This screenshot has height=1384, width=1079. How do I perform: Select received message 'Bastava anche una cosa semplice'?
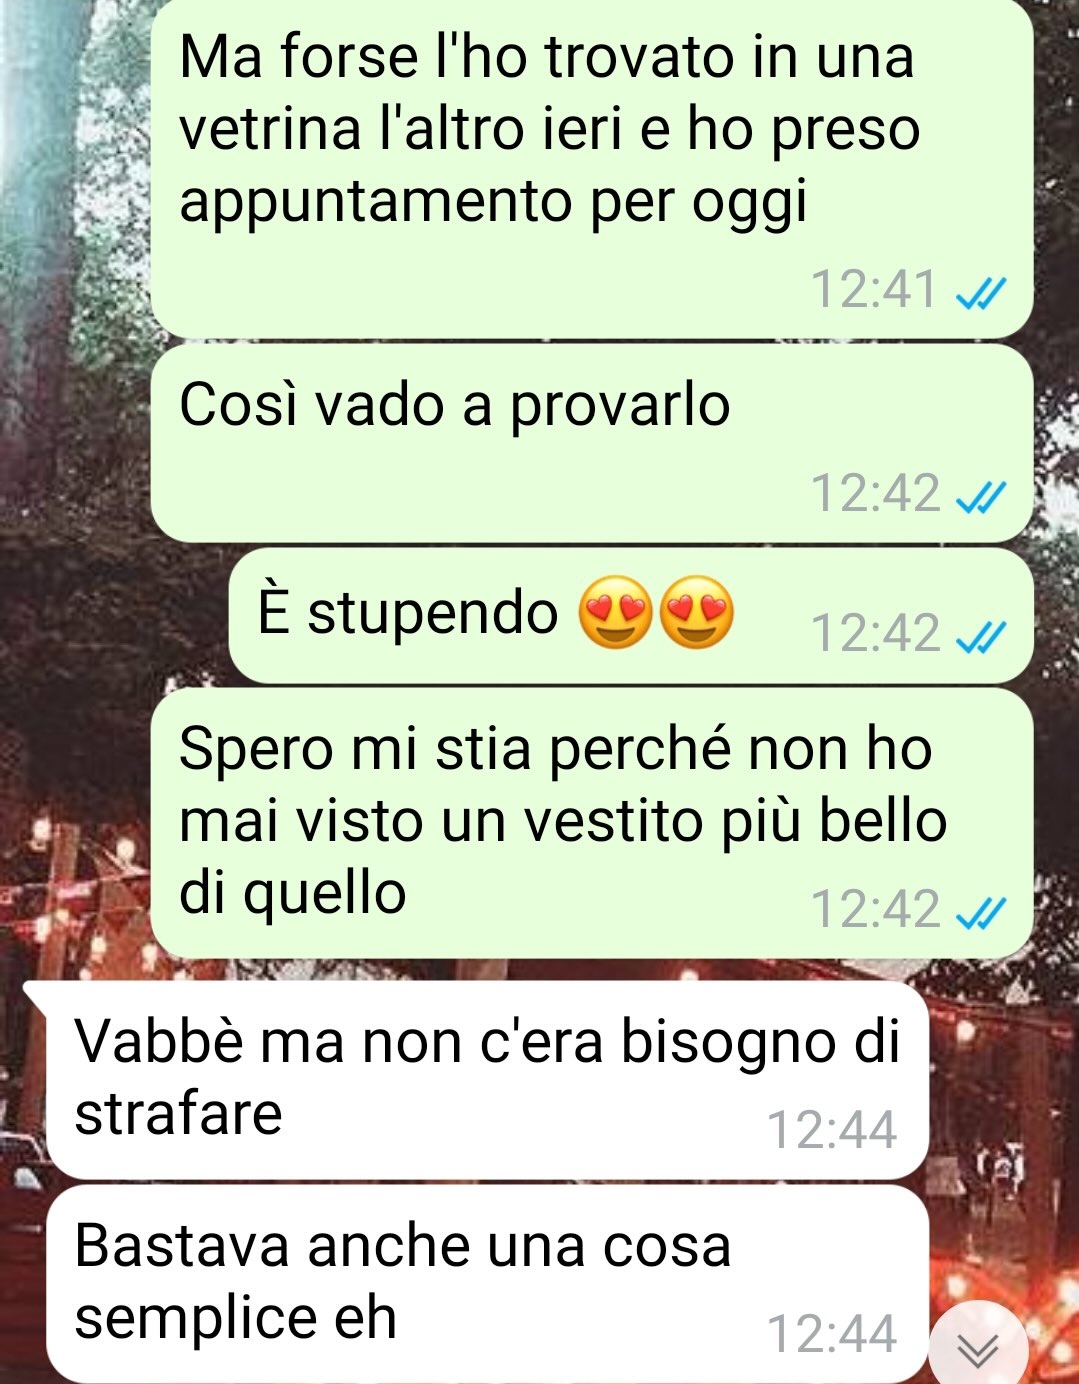(488, 1284)
